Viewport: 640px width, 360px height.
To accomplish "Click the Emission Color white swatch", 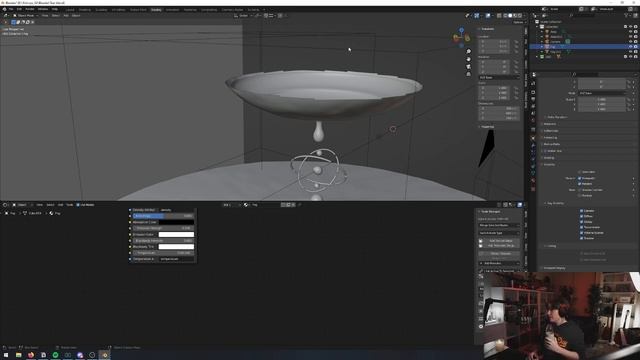I will click(176, 234).
